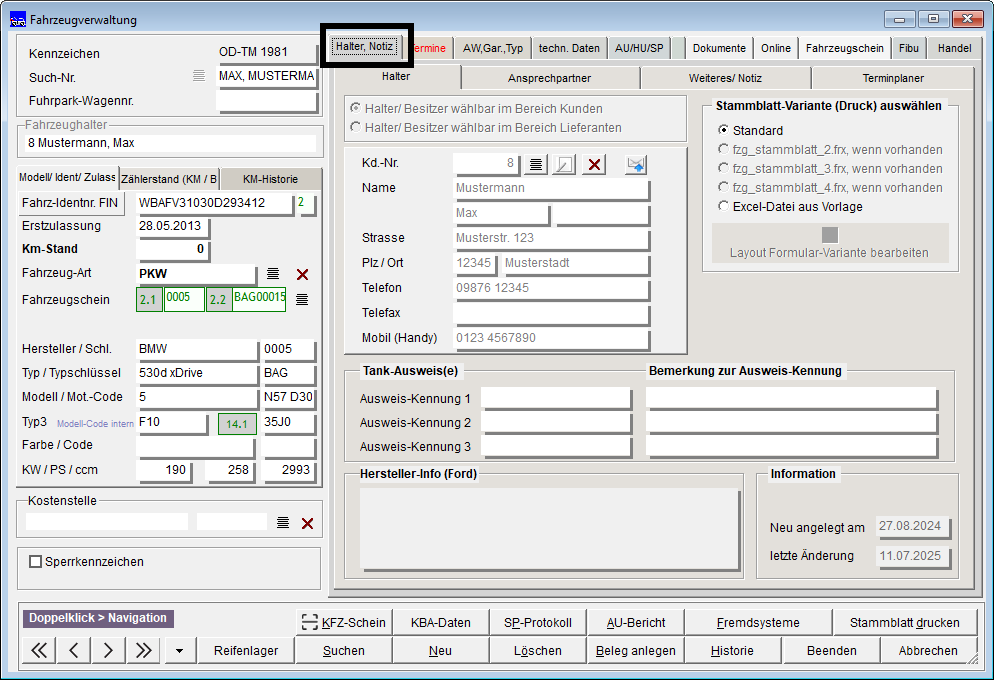The height and width of the screenshot is (680, 994).
Task: Open navigation dropdown arrow beside Reifenlager
Action: (x=179, y=650)
